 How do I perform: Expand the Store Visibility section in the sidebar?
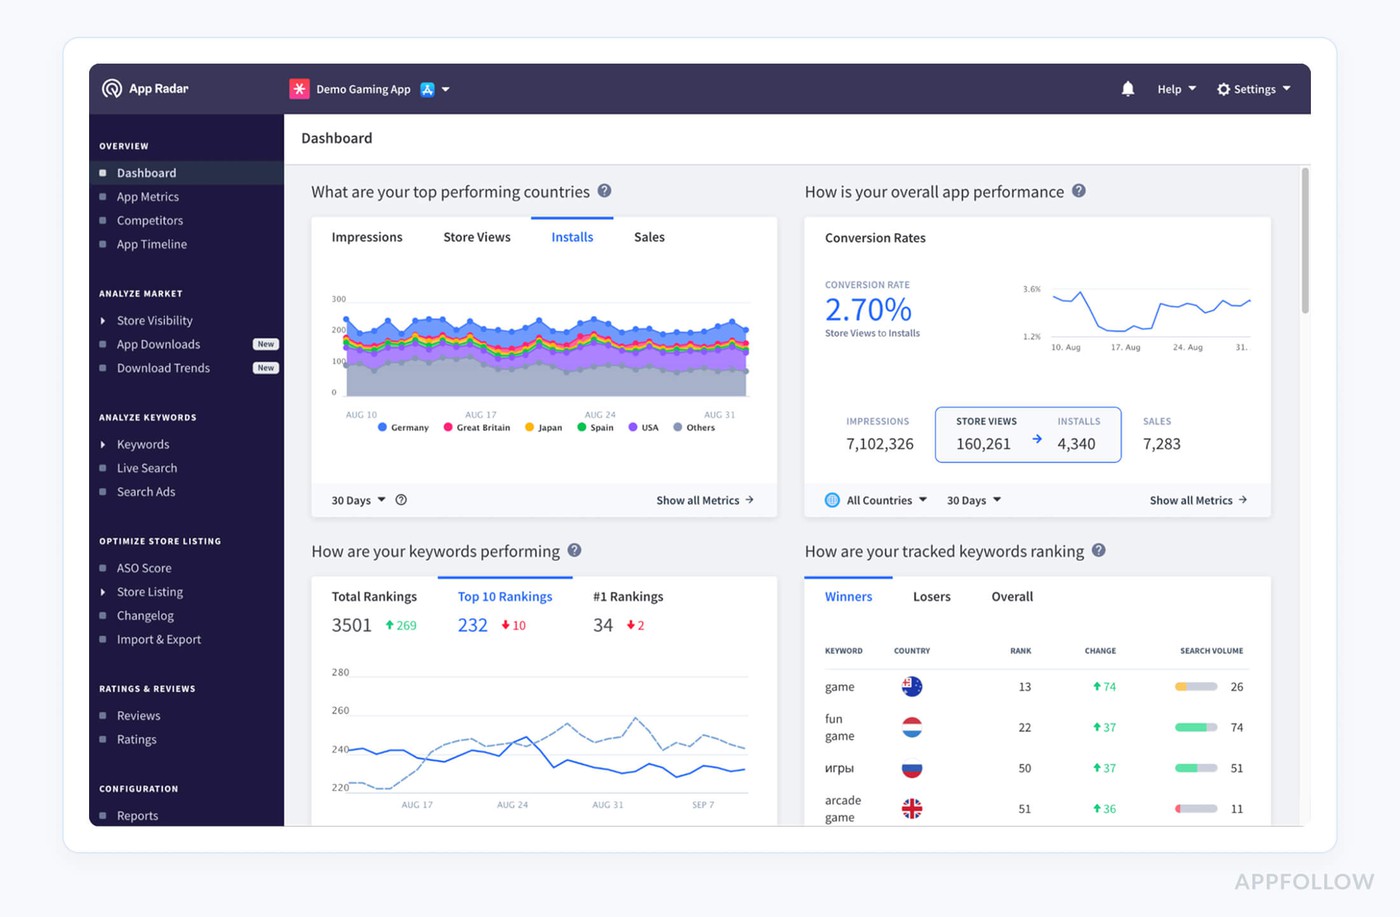click(154, 320)
